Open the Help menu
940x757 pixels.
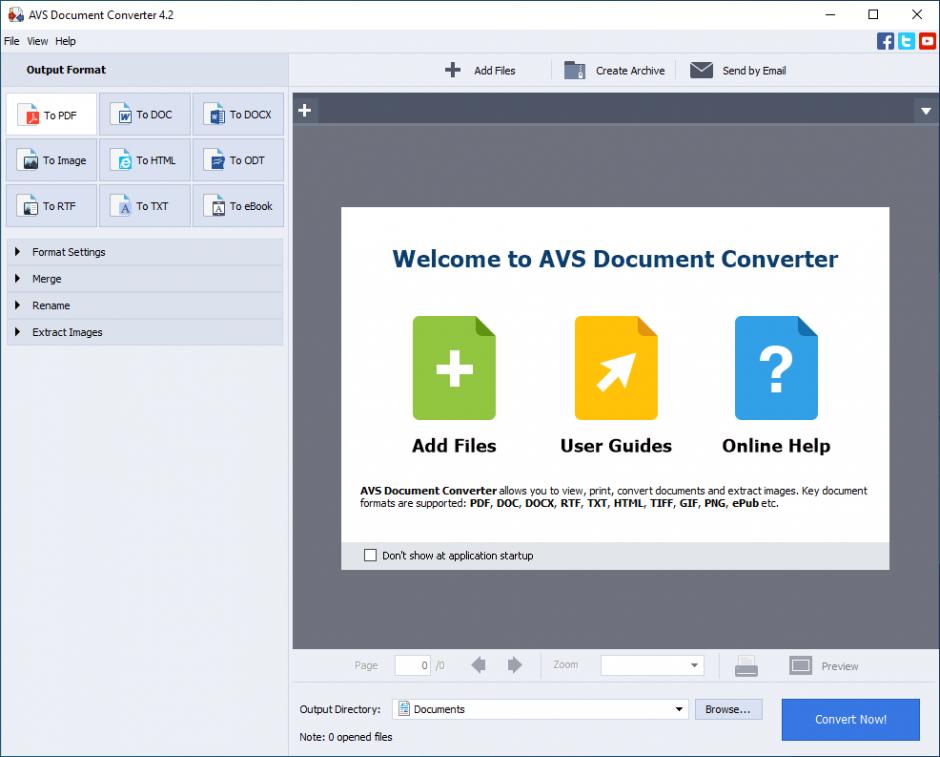(x=65, y=41)
